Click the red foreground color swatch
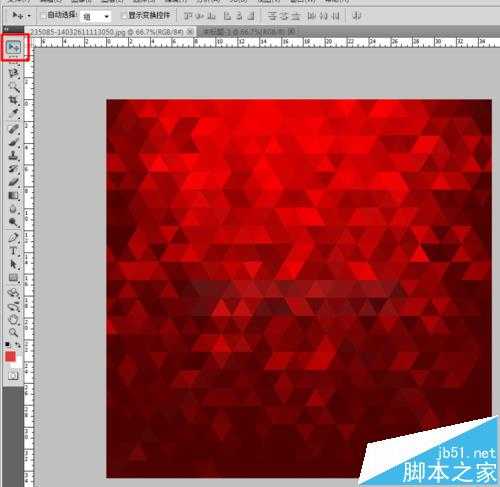Image resolution: width=500 pixels, height=487 pixels. 10,357
